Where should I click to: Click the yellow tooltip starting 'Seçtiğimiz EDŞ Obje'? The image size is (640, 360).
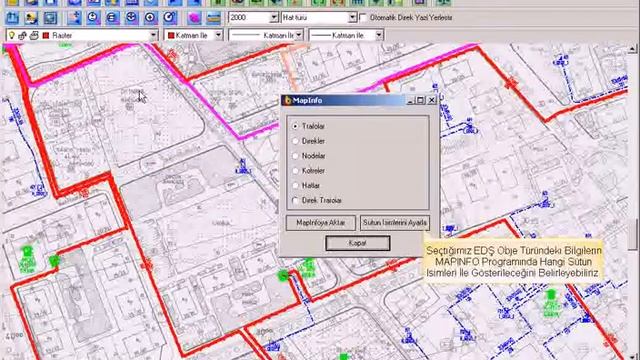pos(513,262)
